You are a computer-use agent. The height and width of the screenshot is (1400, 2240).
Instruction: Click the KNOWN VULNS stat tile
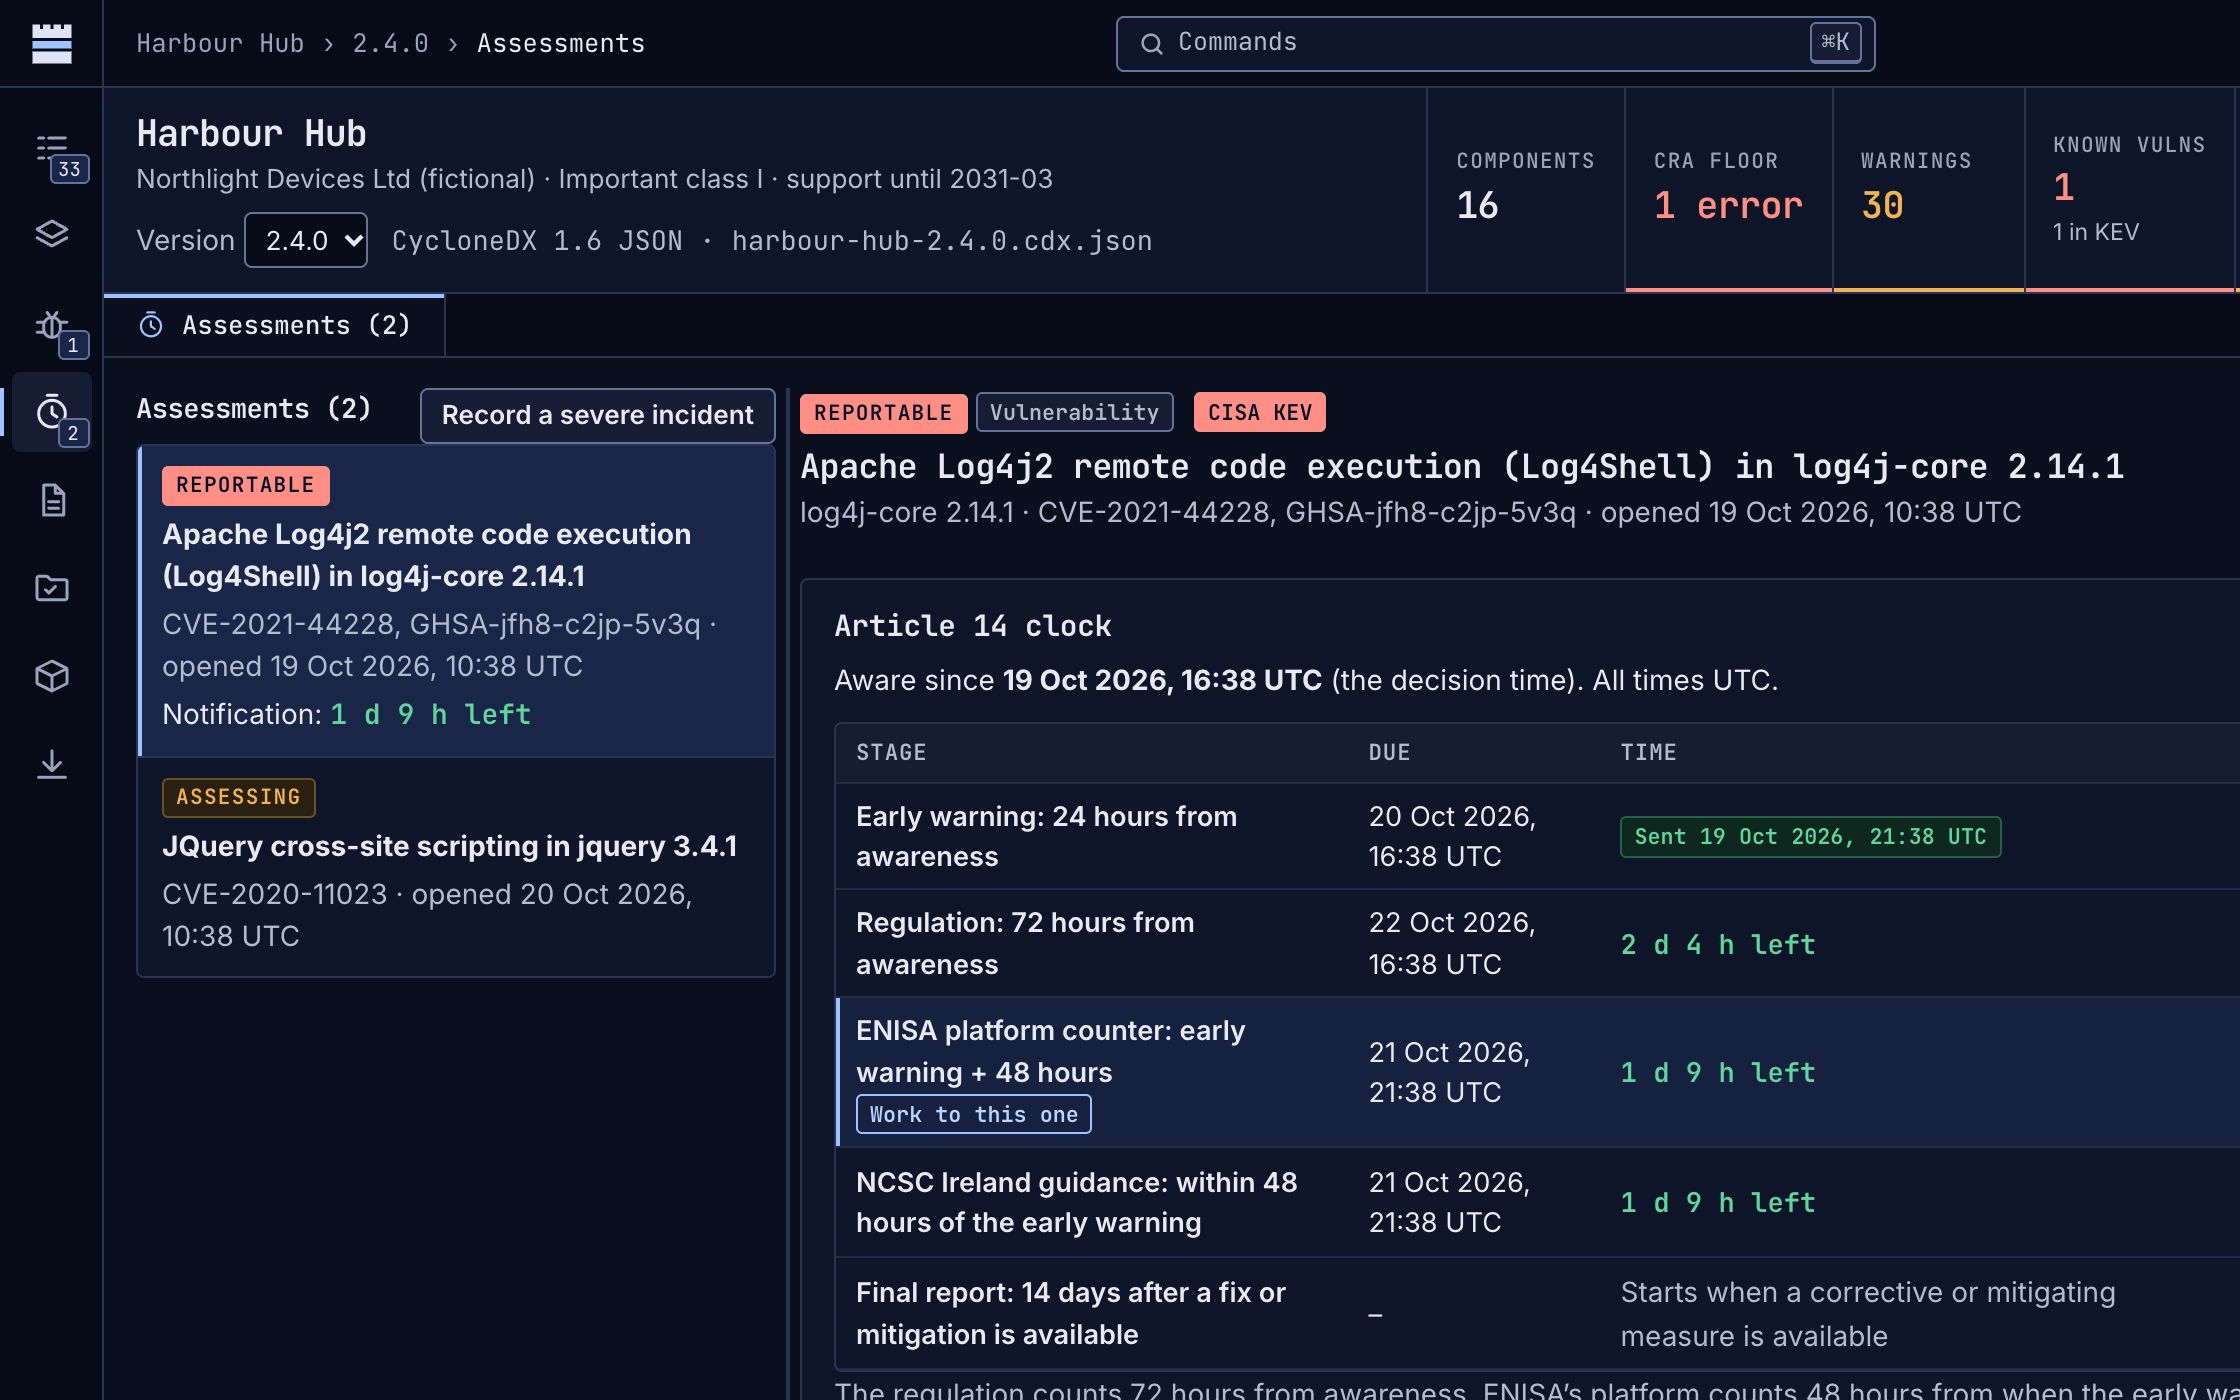point(2129,189)
